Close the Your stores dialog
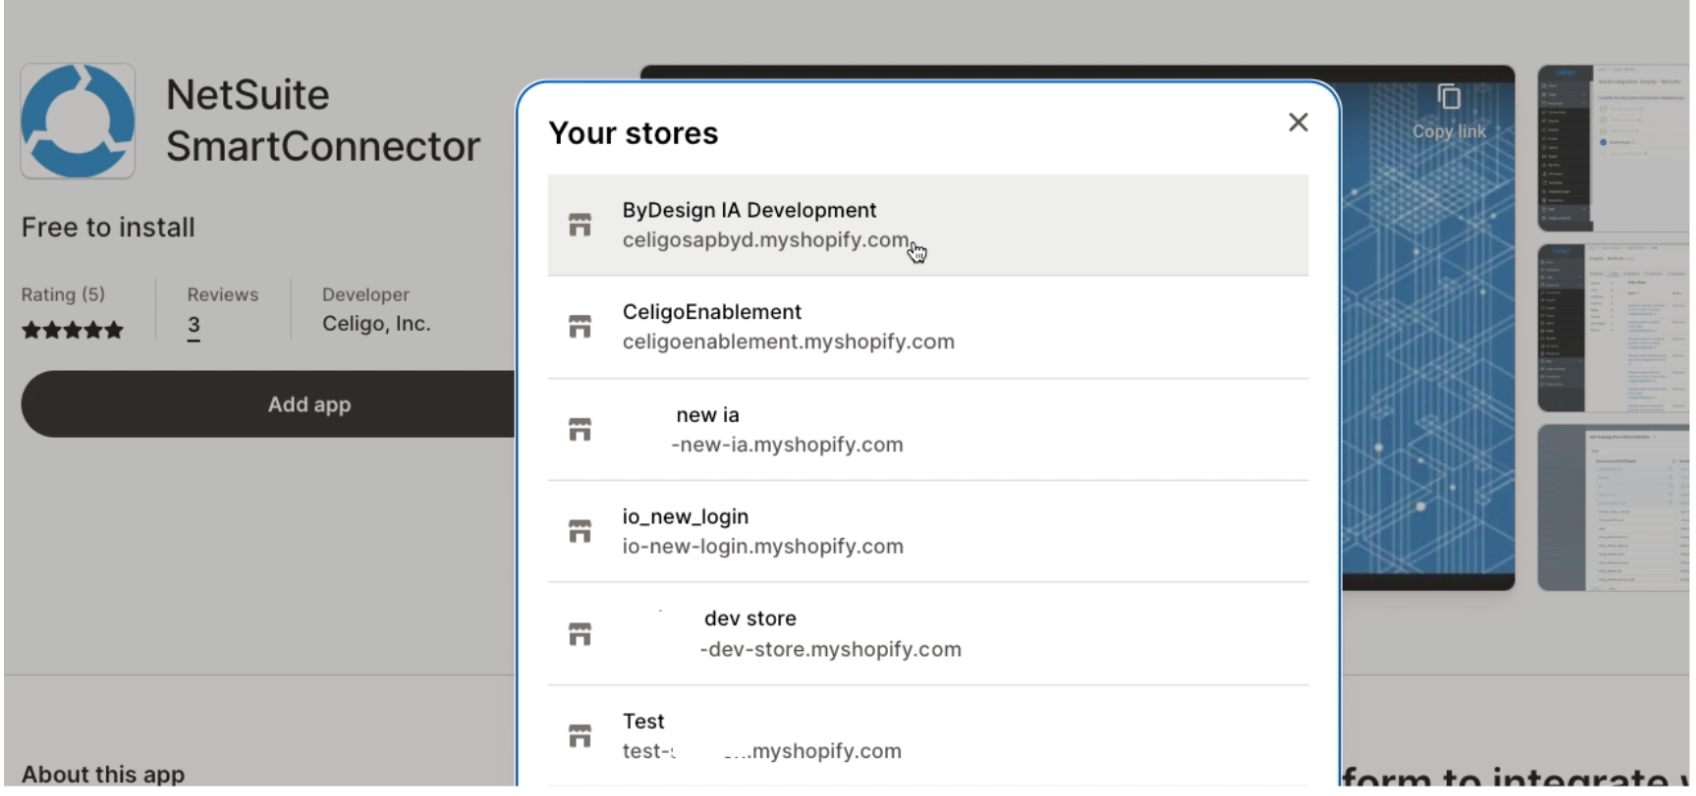 (1298, 122)
